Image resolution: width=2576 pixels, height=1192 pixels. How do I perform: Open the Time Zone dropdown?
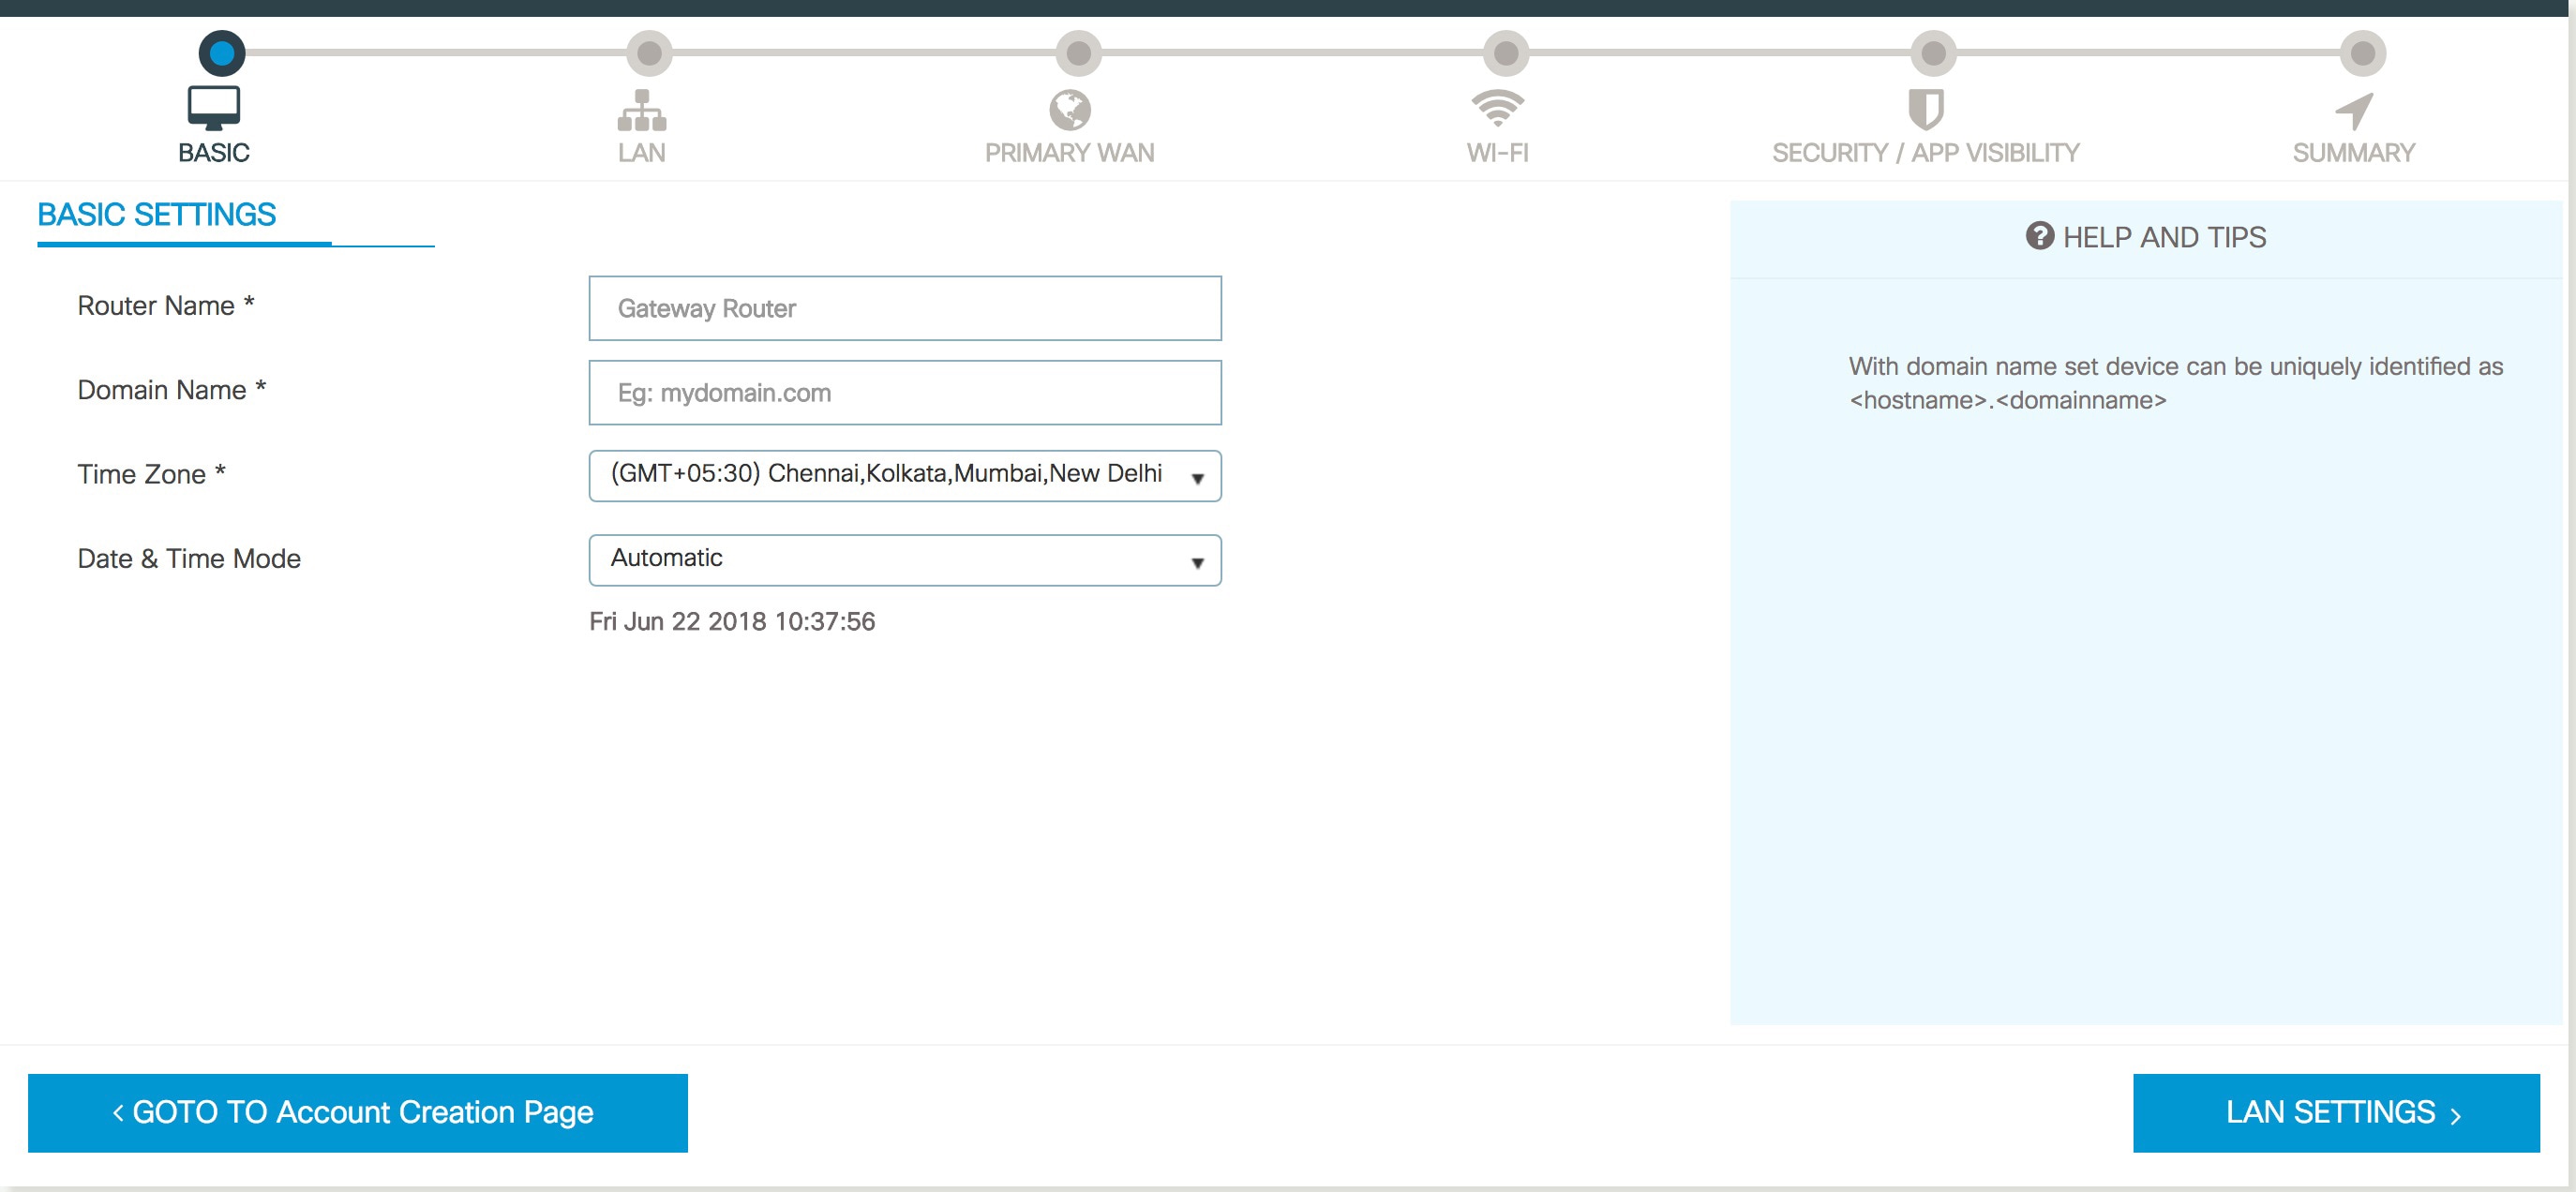point(904,475)
